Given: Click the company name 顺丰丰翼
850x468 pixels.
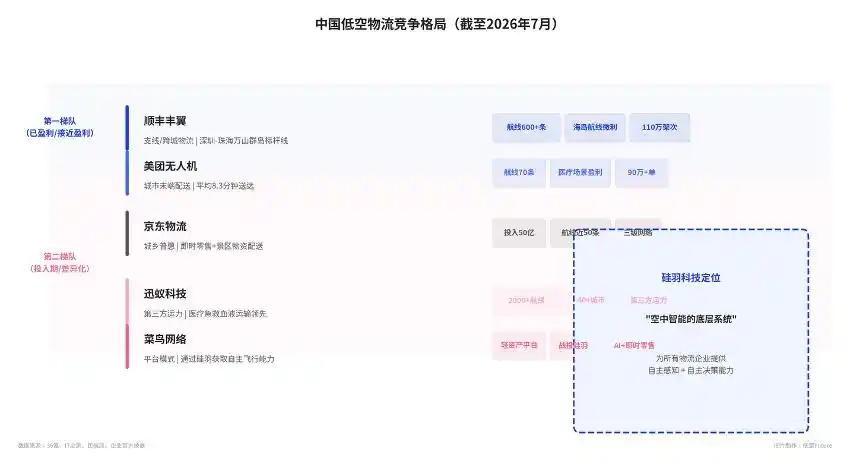Looking at the screenshot, I should point(165,121).
